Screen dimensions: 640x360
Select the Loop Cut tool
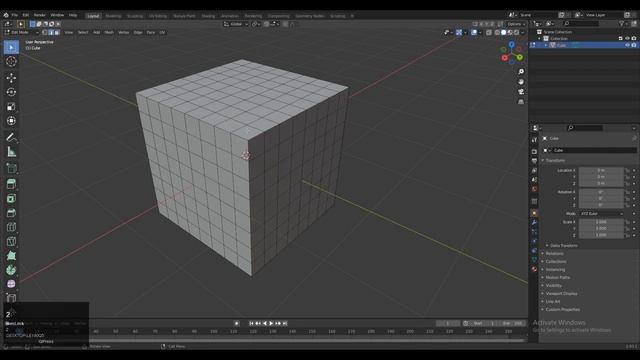tap(11, 227)
